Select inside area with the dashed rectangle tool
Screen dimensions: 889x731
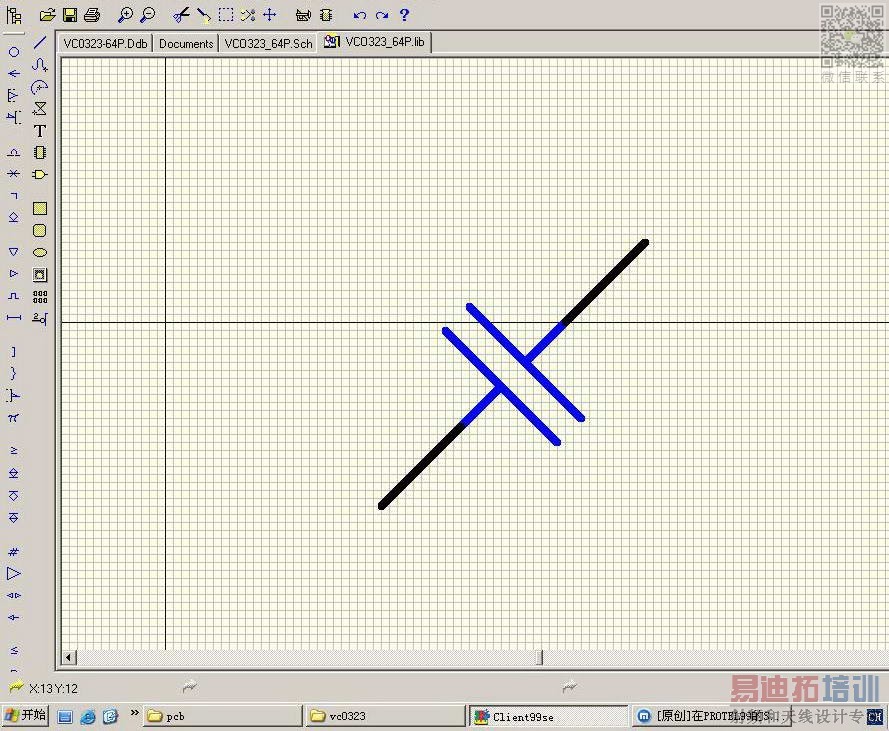point(226,15)
